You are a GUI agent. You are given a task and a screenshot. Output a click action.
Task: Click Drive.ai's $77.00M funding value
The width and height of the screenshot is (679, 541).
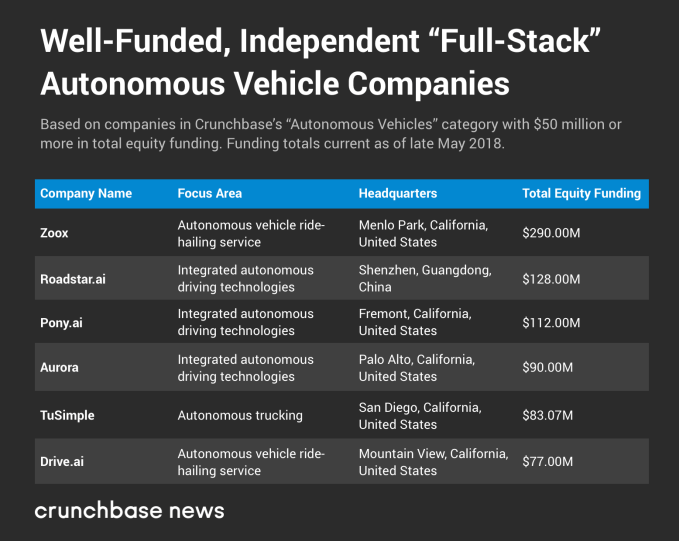548,462
